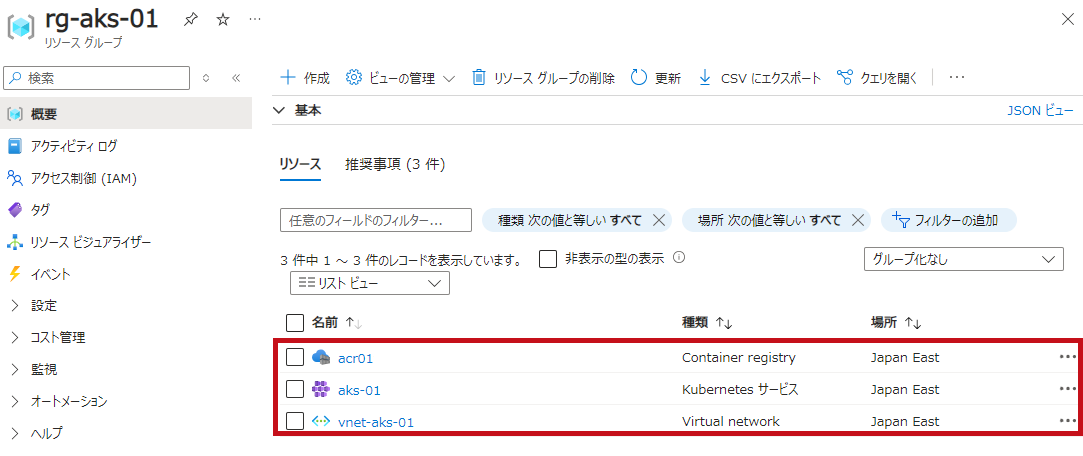The width and height of the screenshot is (1083, 456).
Task: Click the aks-01 Kubernetes icon
Action: click(321, 390)
